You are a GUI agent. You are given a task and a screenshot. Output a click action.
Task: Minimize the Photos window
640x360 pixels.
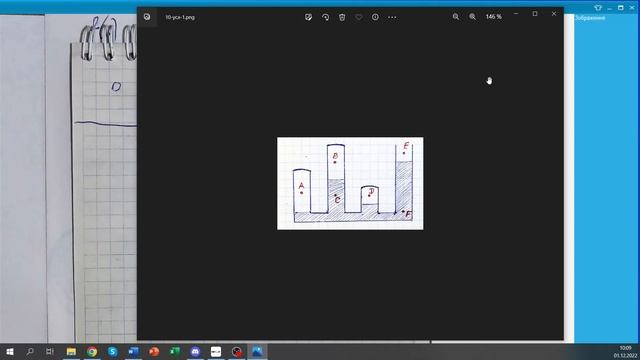[516, 14]
